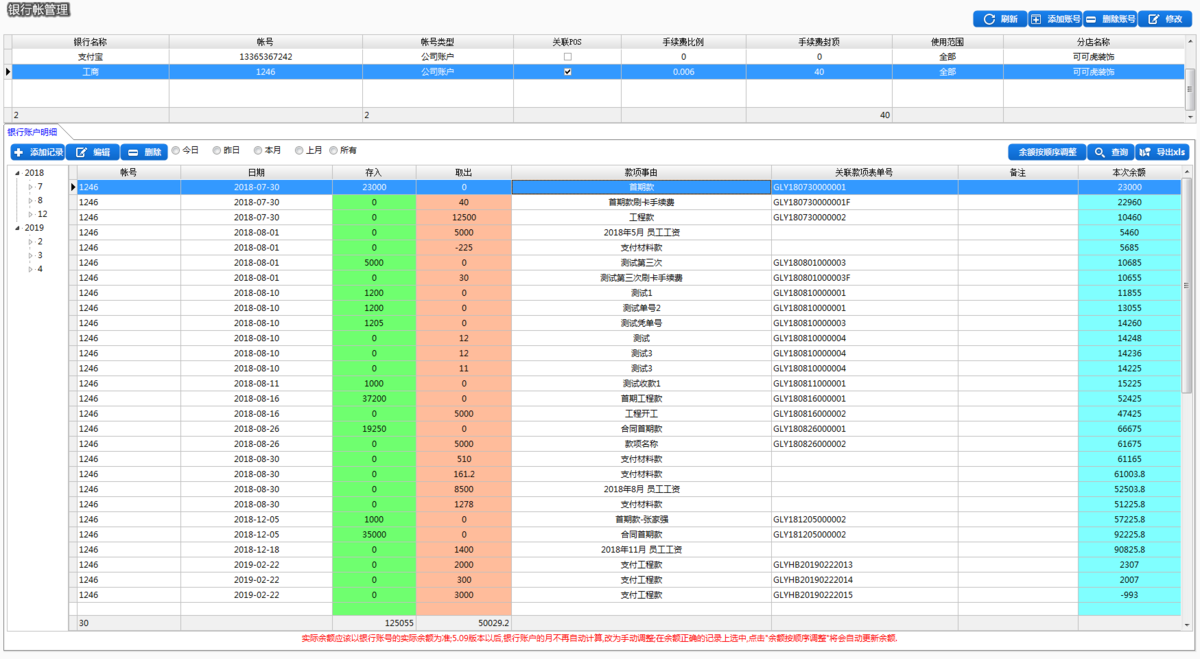
Task: Expand month 12 under 2018
Action: (30, 214)
